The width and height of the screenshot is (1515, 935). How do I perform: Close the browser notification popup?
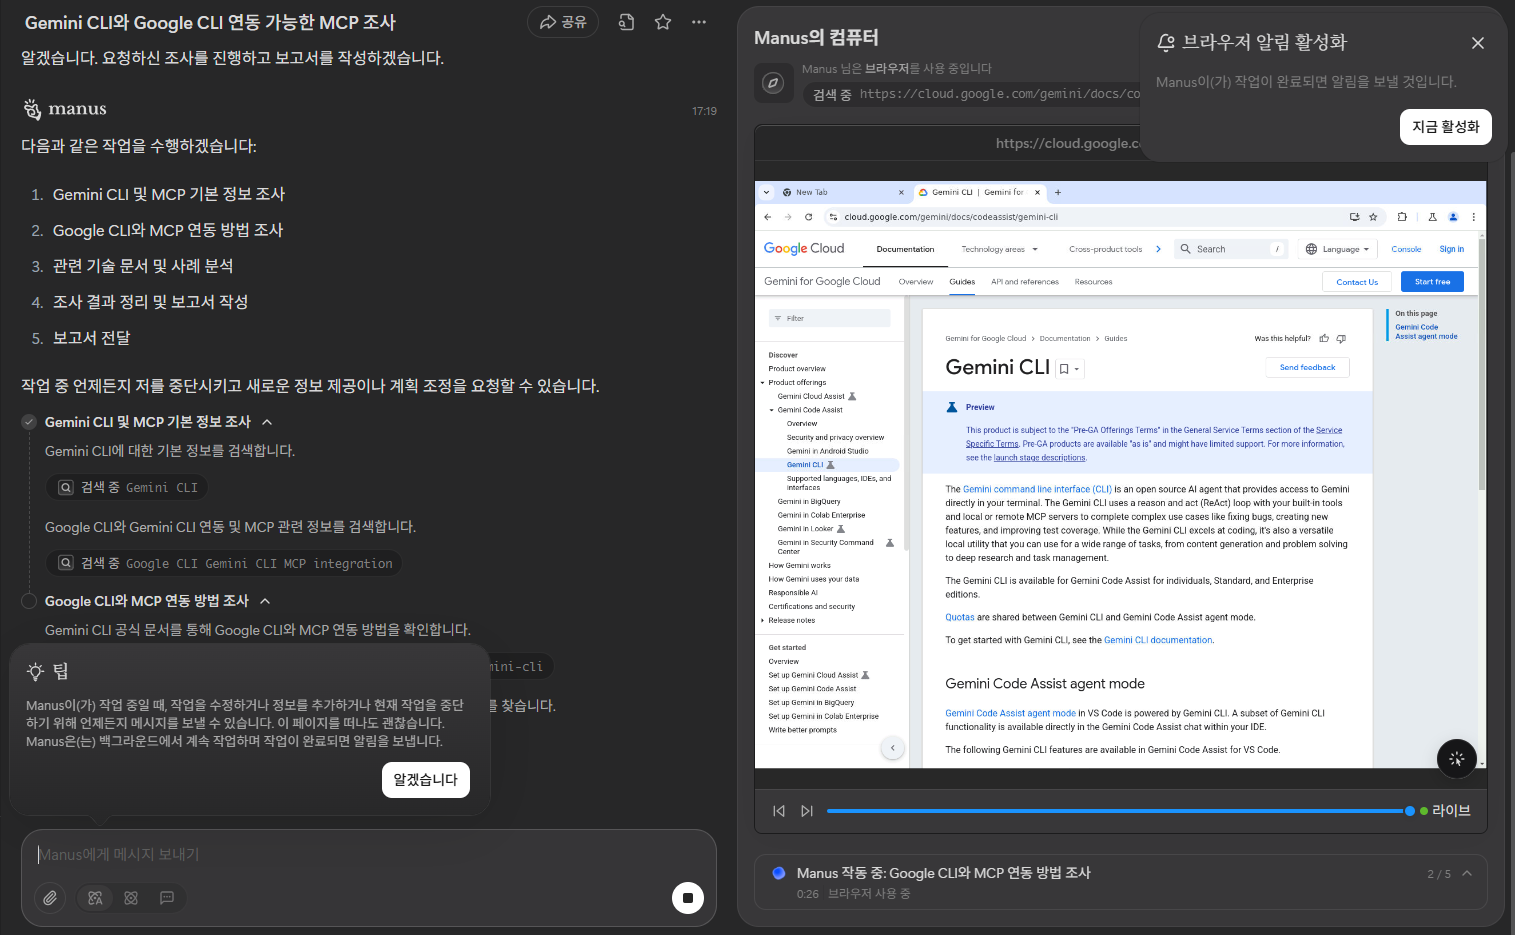click(x=1478, y=43)
